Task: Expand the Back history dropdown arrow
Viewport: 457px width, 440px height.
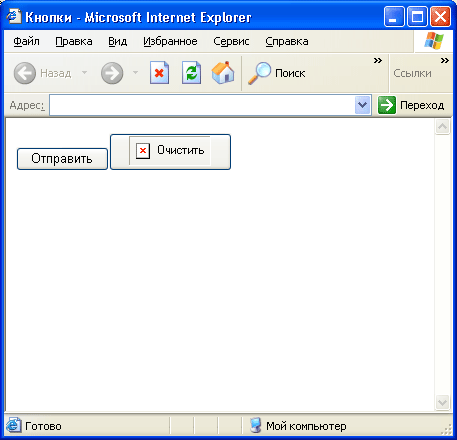Action: tap(84, 72)
